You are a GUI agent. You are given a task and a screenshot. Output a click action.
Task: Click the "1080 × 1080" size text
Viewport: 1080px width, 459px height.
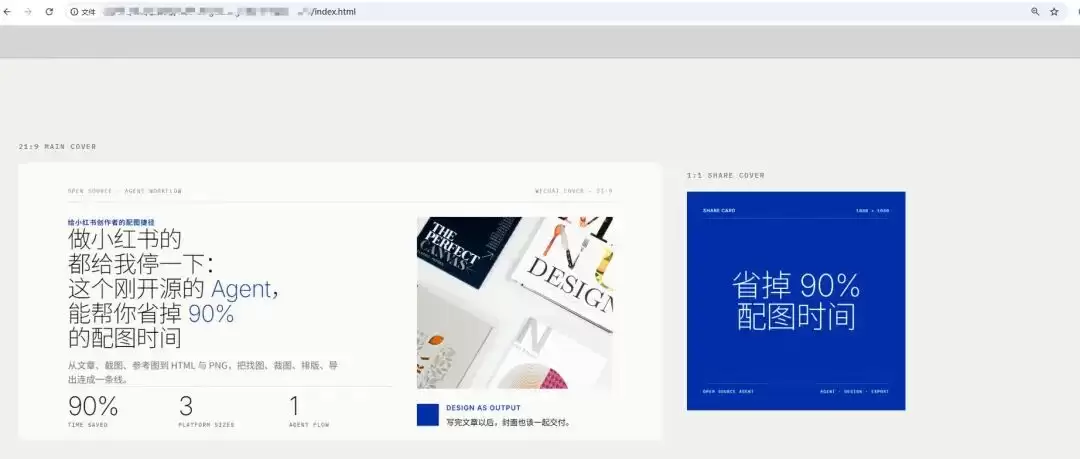(873, 210)
